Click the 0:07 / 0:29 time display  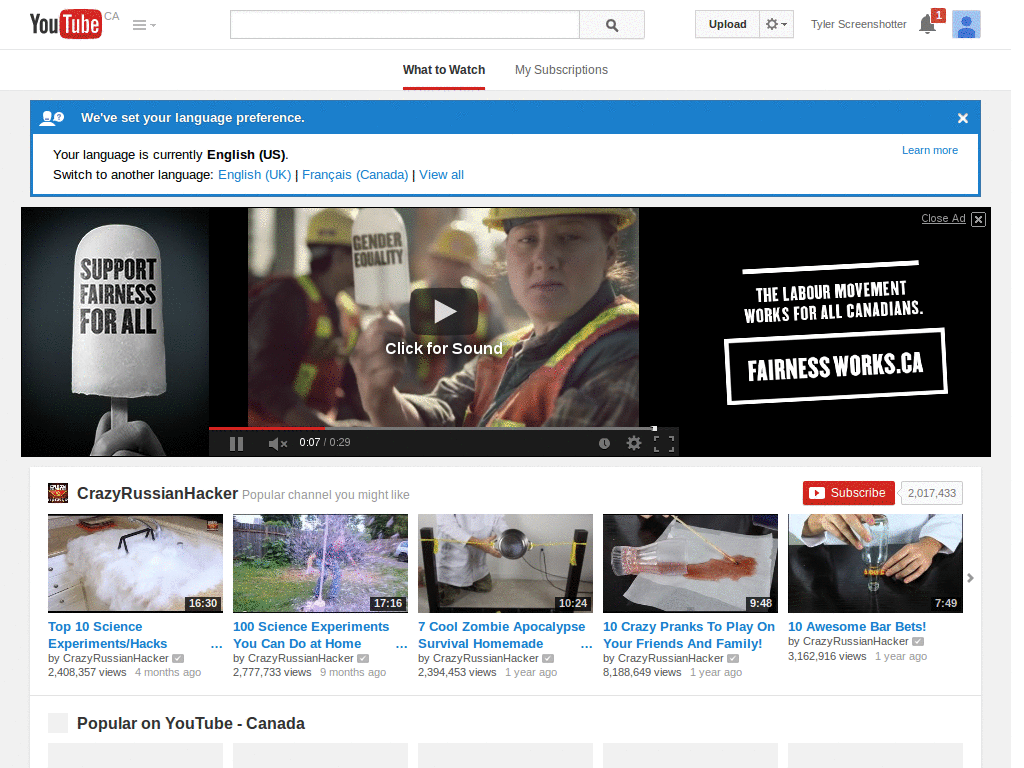325,443
